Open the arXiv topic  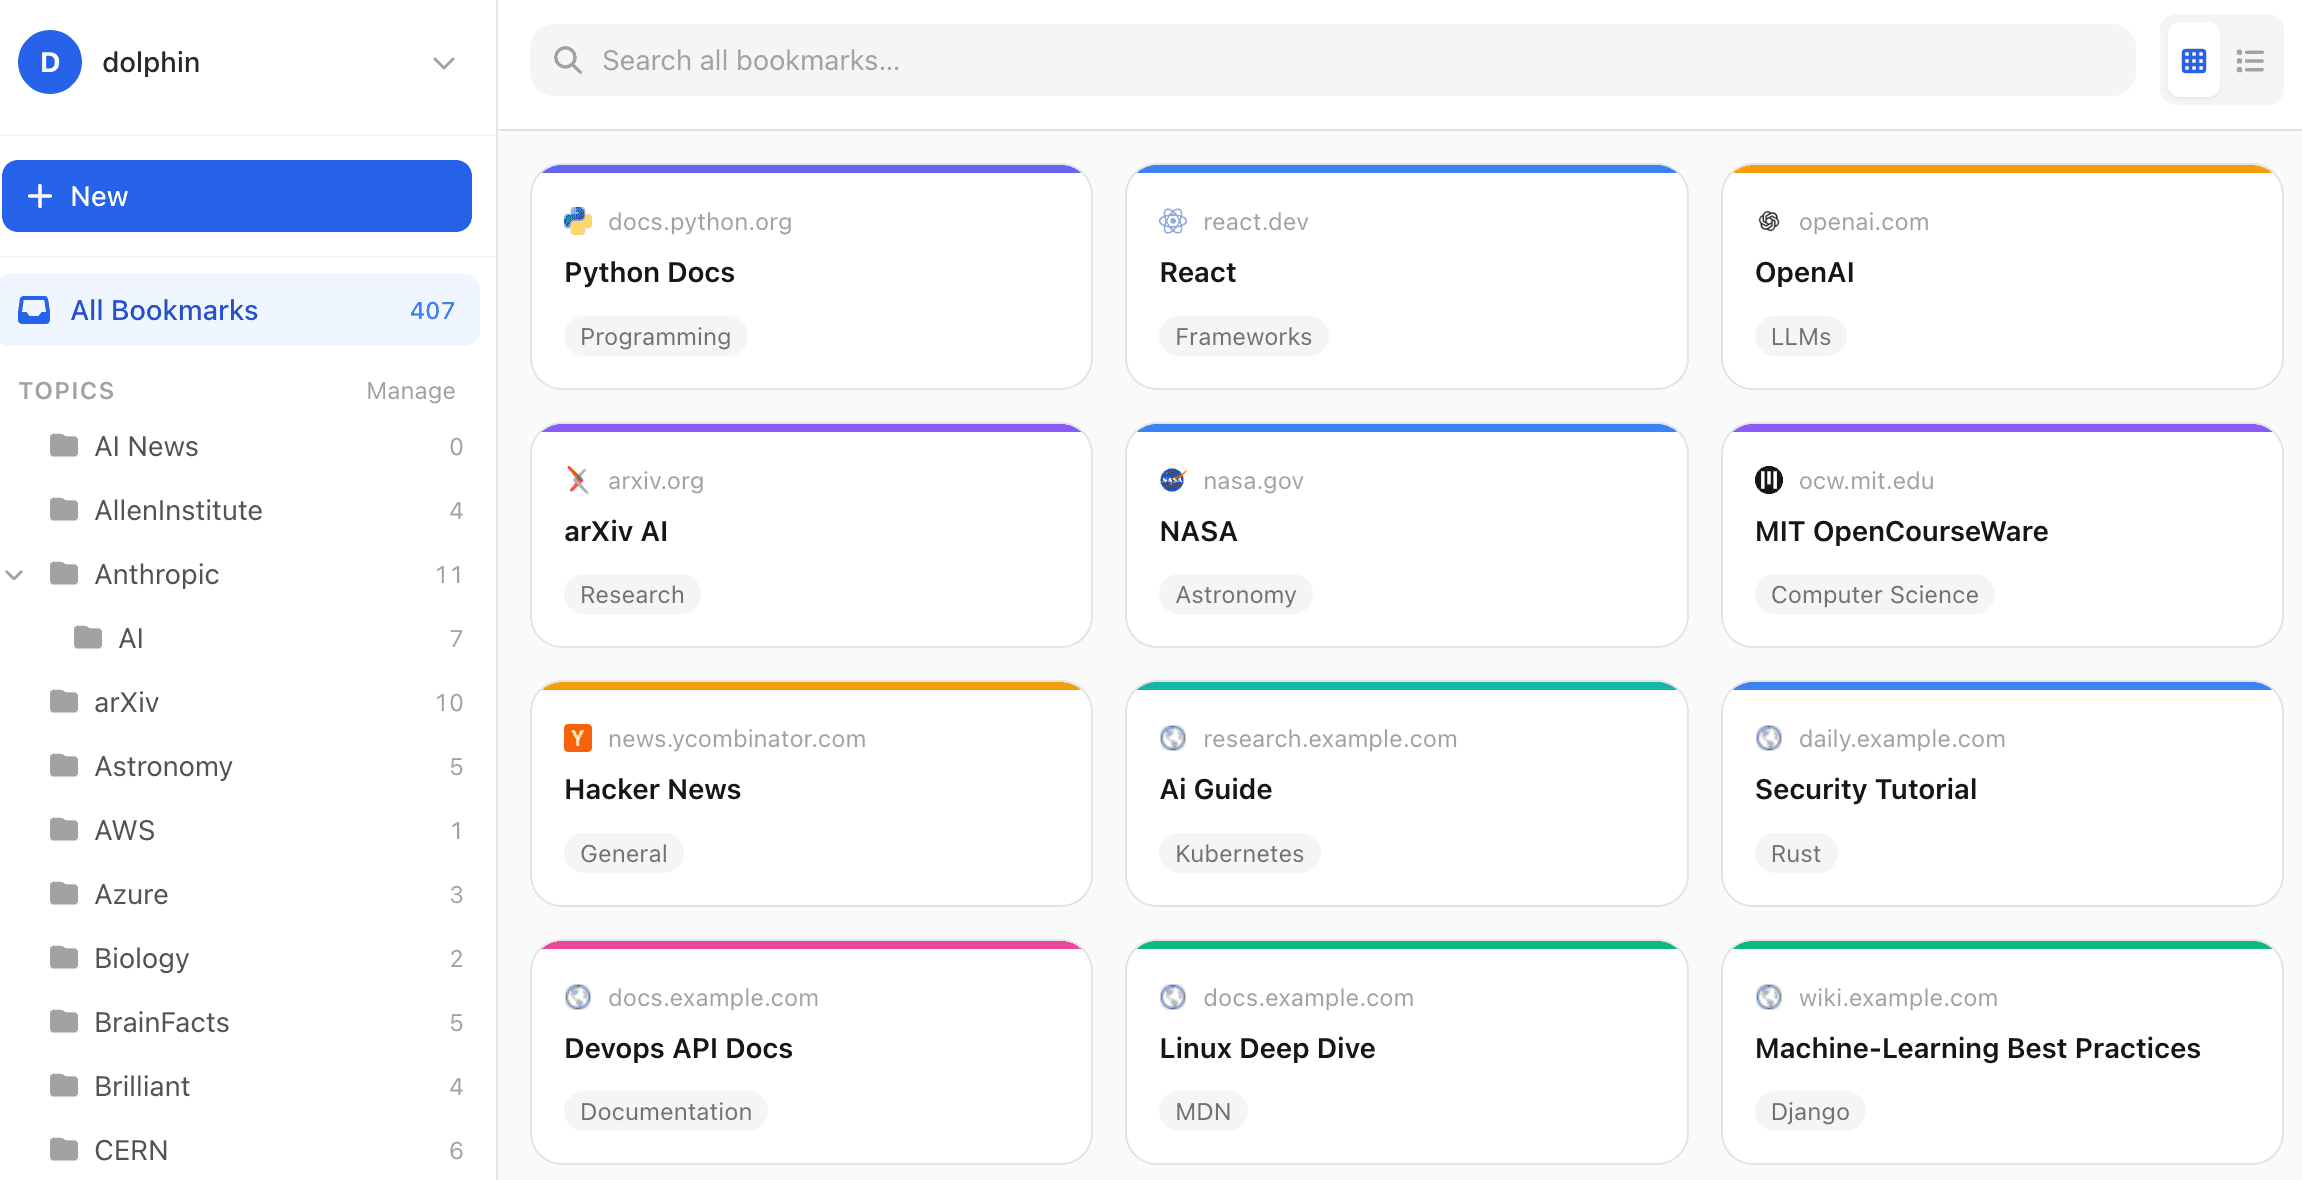[x=240, y=702]
